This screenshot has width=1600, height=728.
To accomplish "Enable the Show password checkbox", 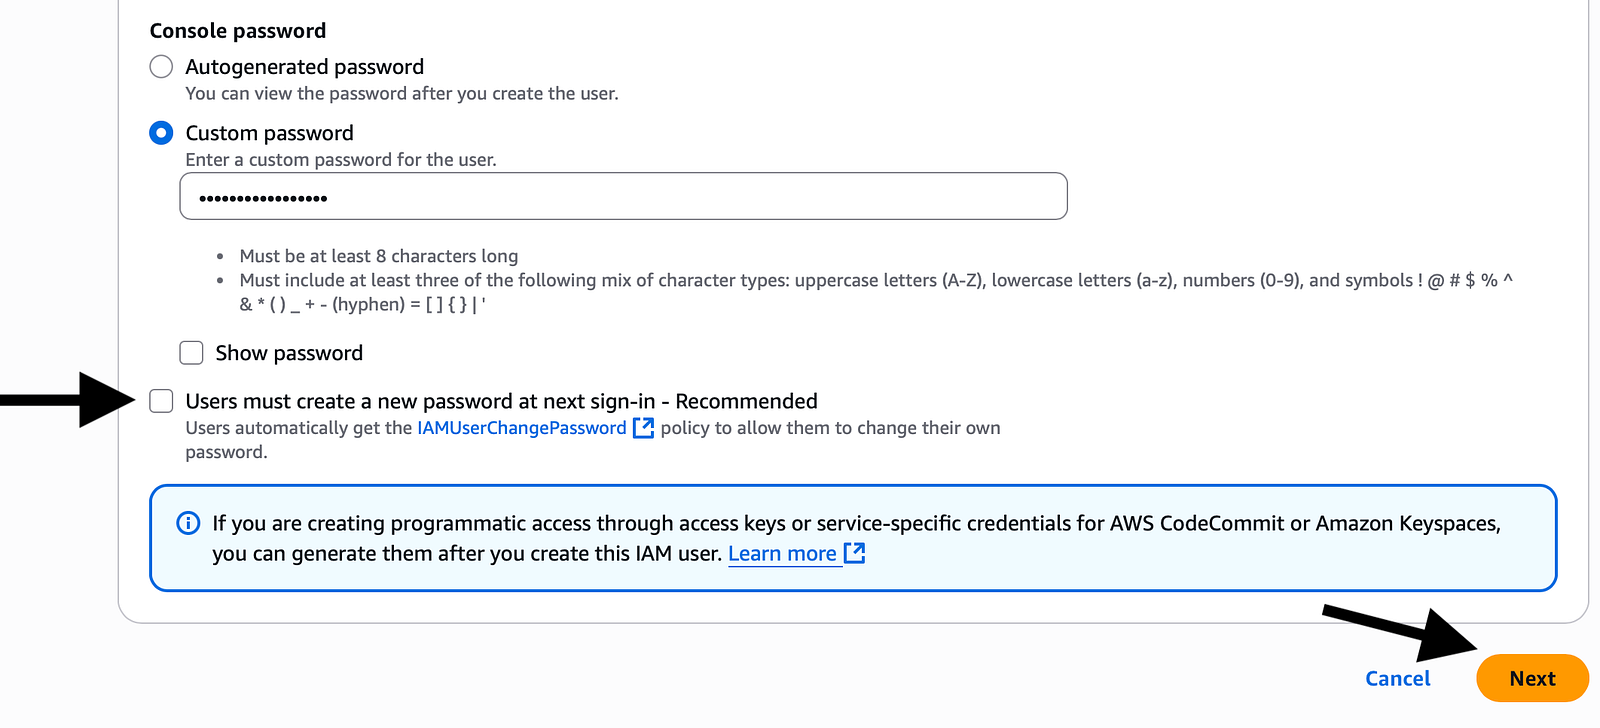I will [x=191, y=353].
